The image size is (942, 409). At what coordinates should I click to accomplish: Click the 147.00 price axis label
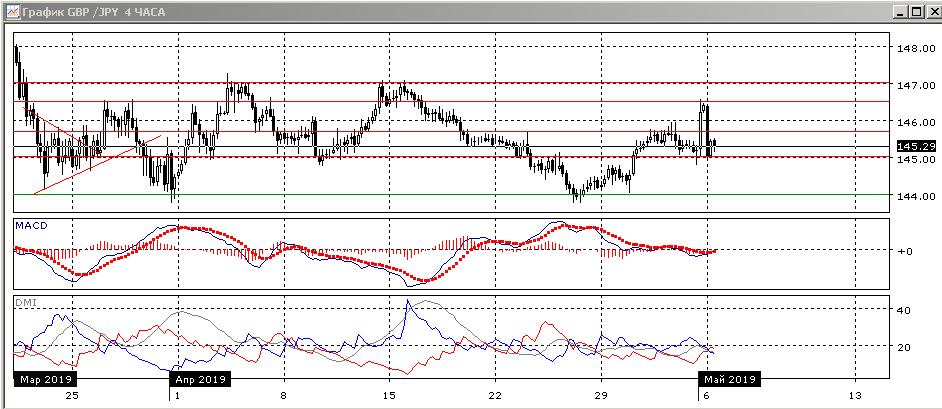point(914,86)
